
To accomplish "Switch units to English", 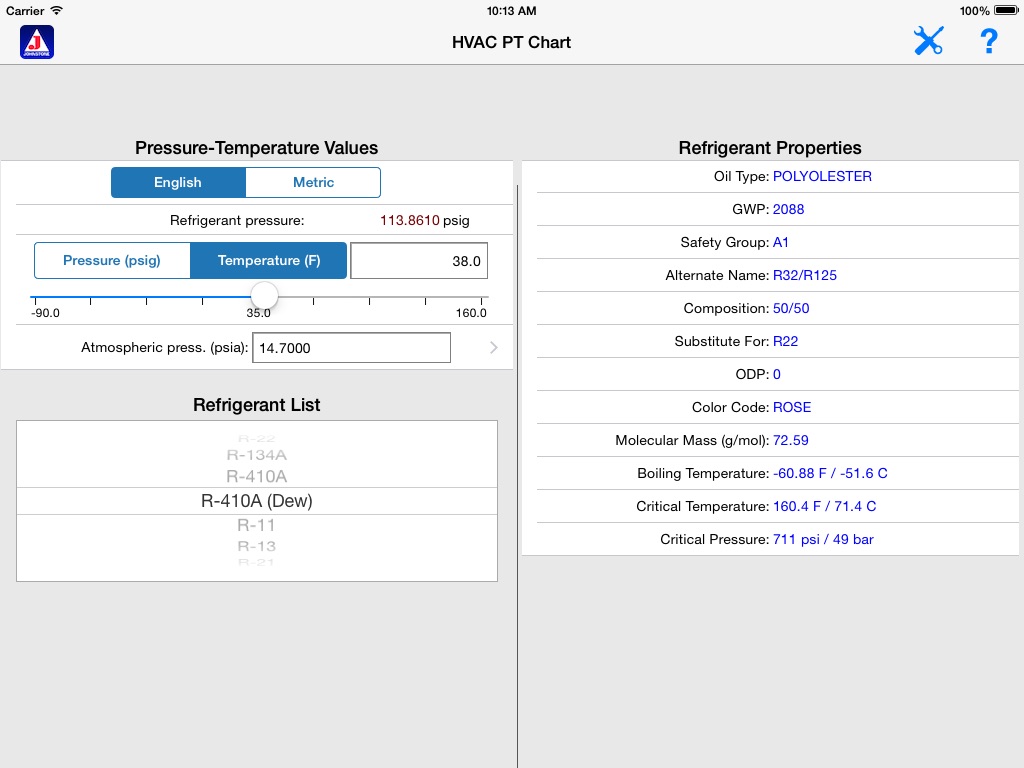I will pyautogui.click(x=178, y=182).
